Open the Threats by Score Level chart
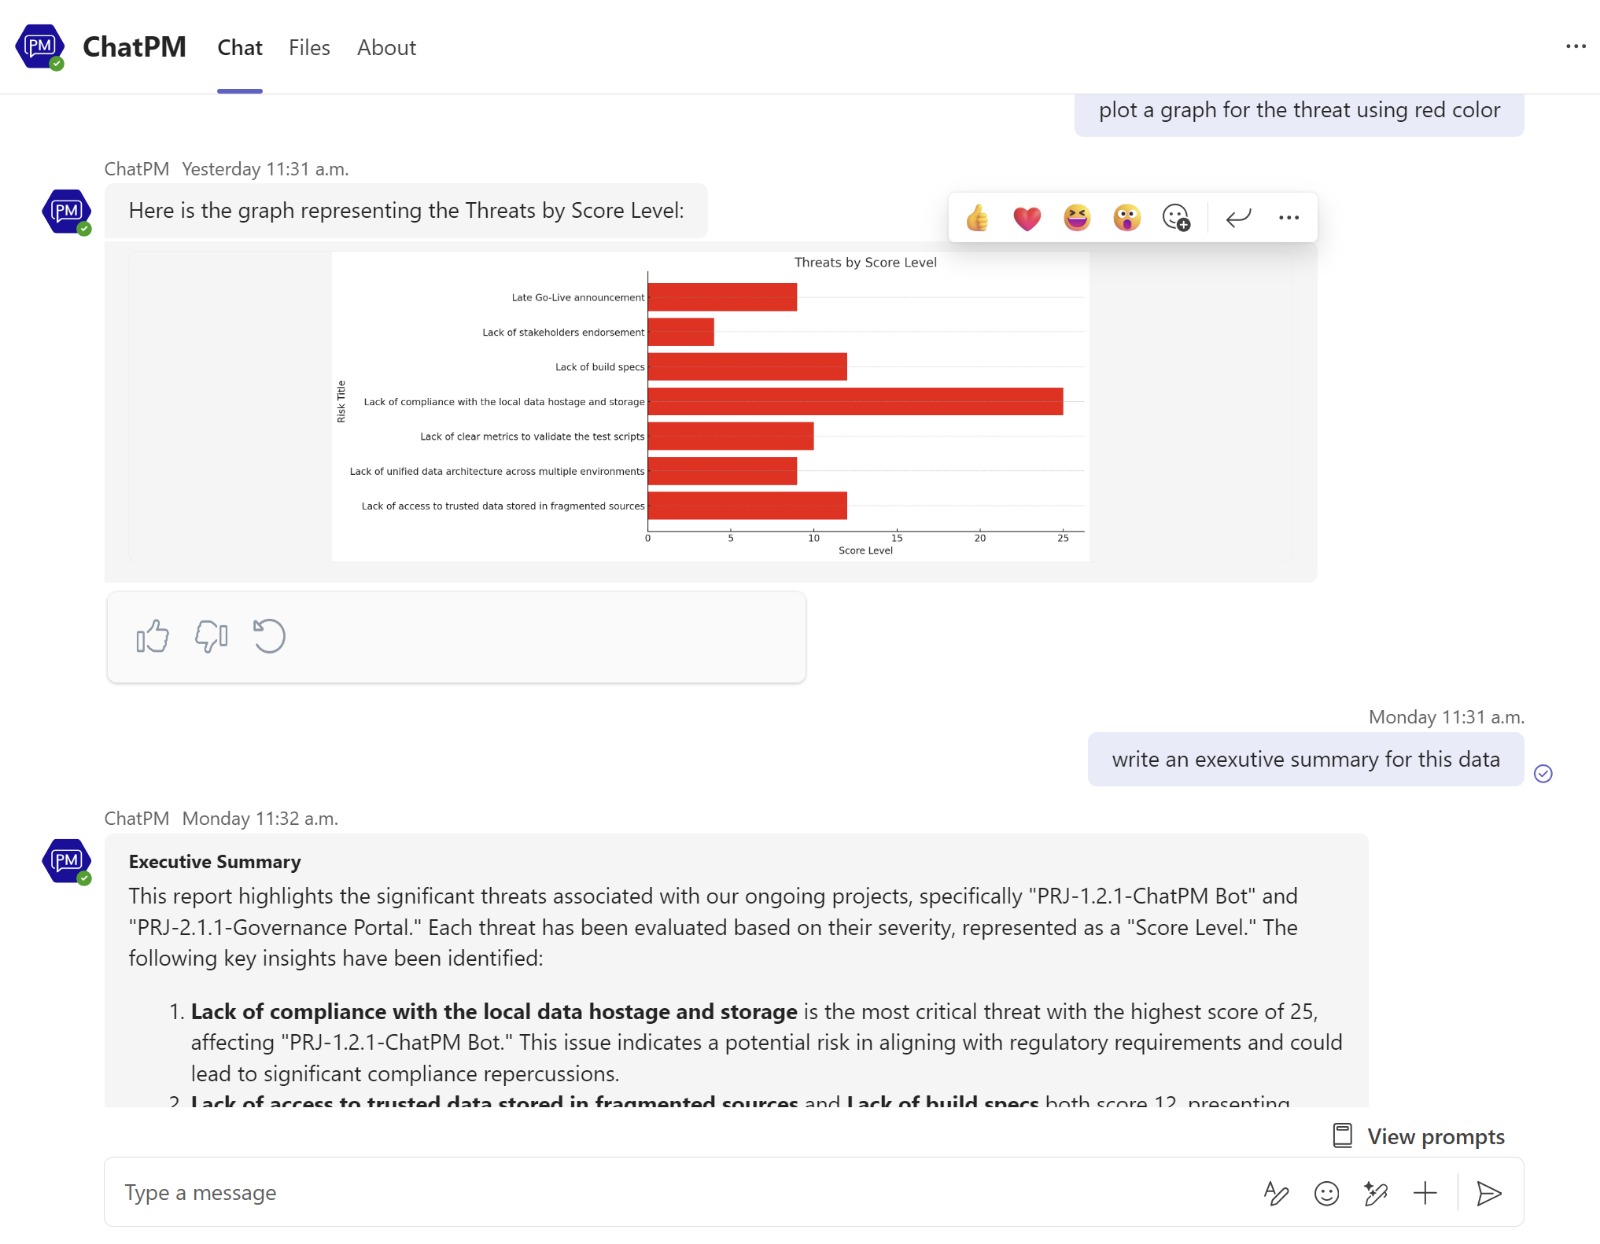 coord(710,406)
